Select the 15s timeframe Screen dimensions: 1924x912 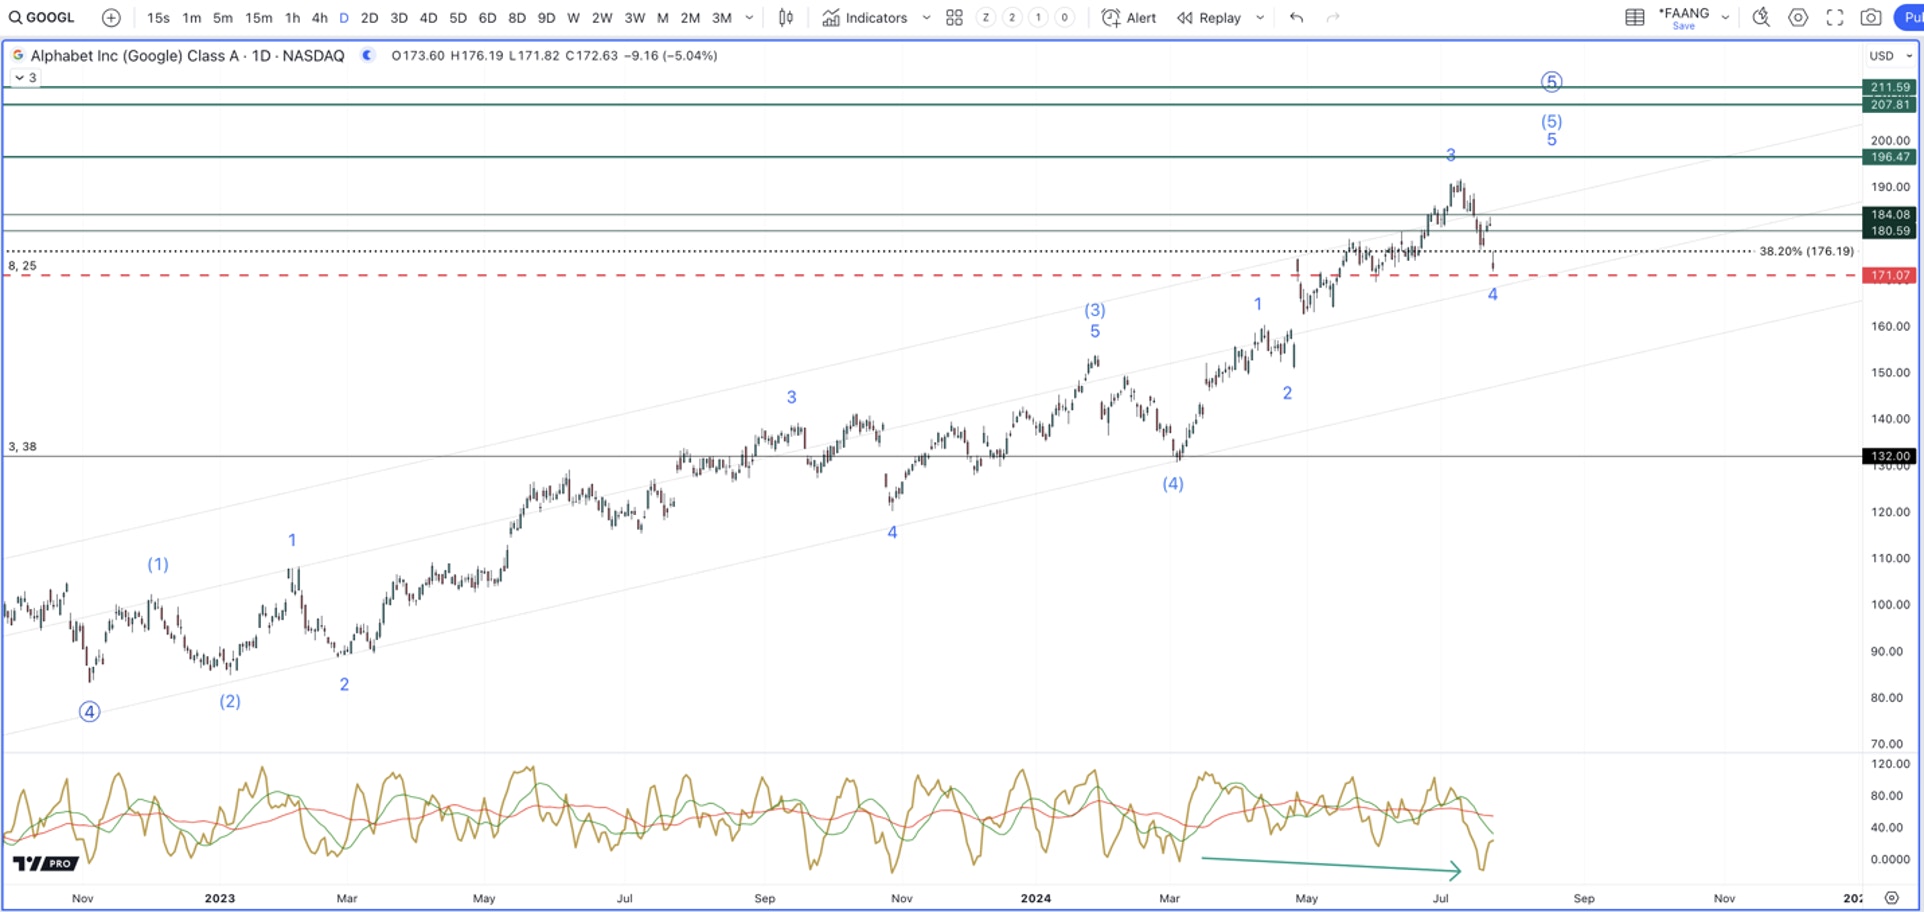(x=158, y=17)
